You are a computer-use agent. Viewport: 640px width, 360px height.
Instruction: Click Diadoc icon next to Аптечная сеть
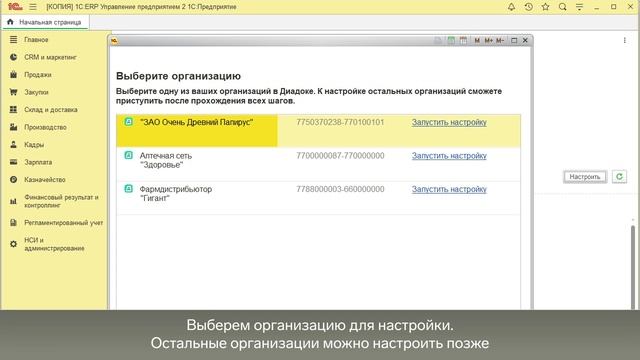coord(129,155)
